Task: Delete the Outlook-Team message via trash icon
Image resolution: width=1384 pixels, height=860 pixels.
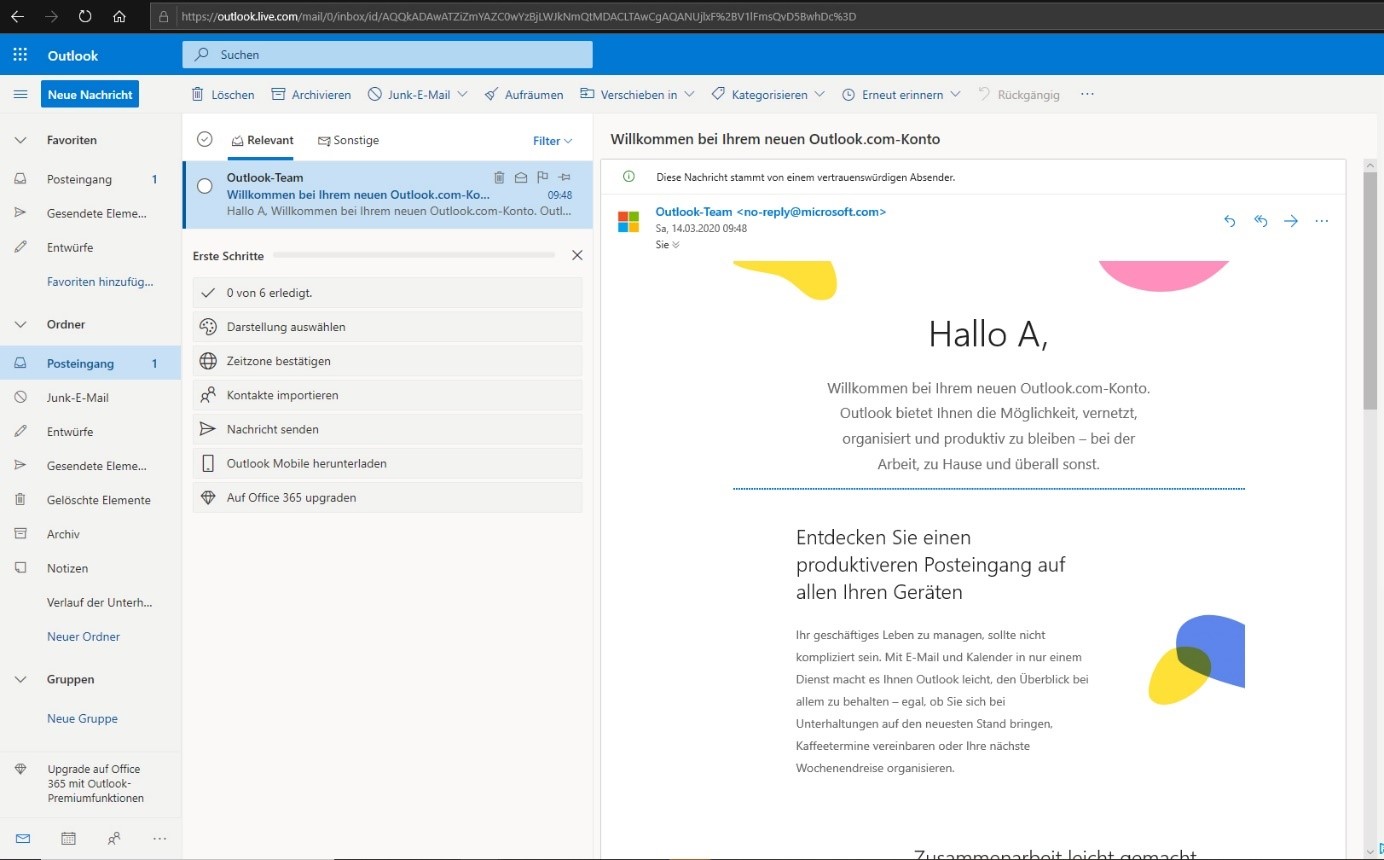Action: 499,178
